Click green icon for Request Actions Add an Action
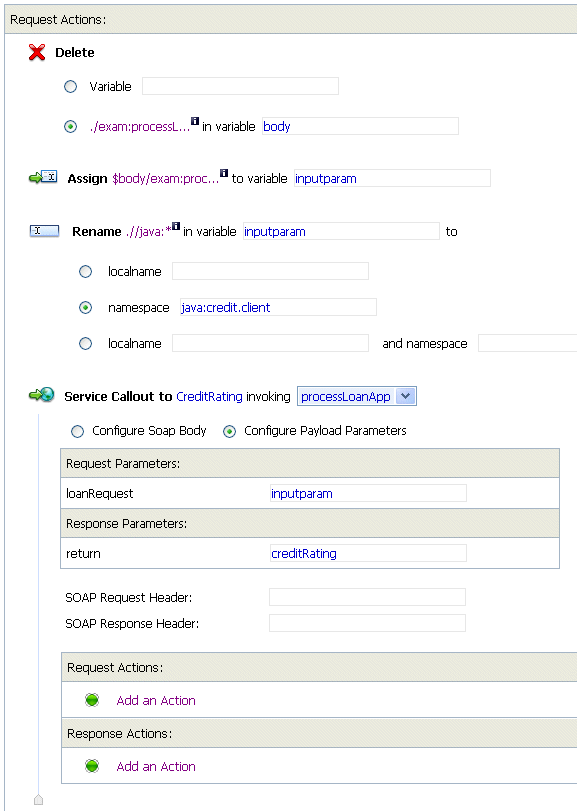 click(92, 700)
